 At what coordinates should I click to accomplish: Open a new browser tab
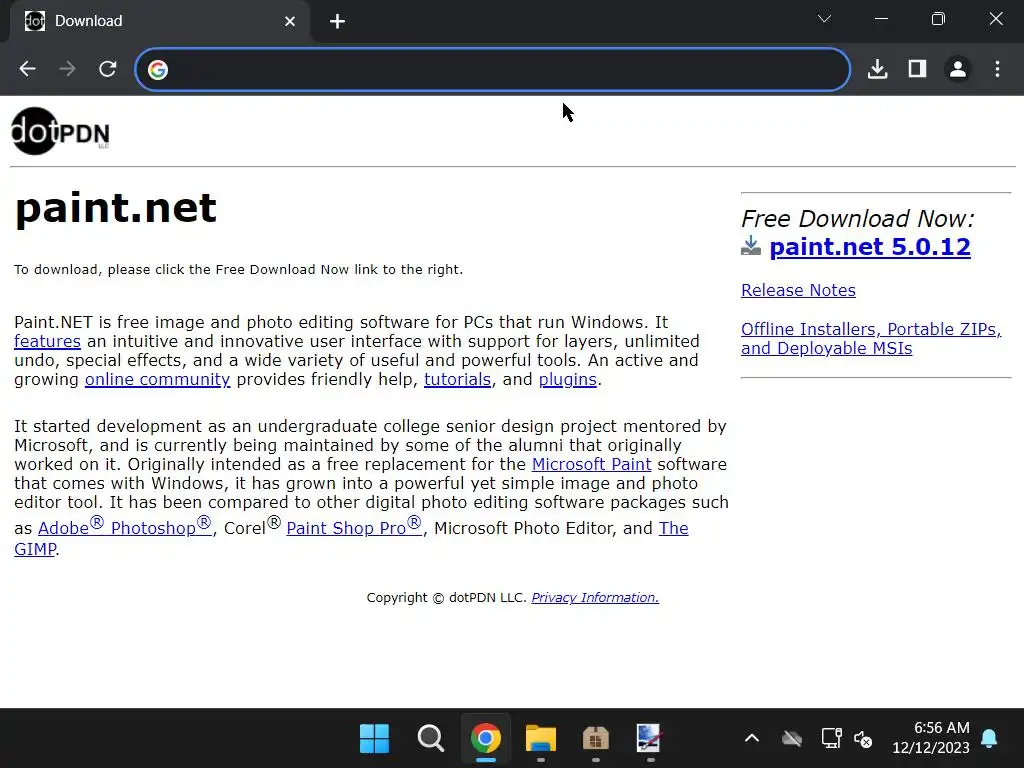click(337, 22)
